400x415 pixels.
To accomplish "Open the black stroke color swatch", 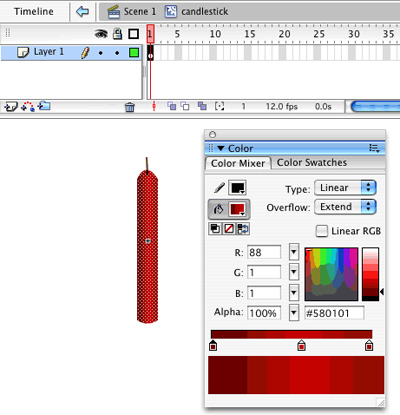I will coord(237,188).
